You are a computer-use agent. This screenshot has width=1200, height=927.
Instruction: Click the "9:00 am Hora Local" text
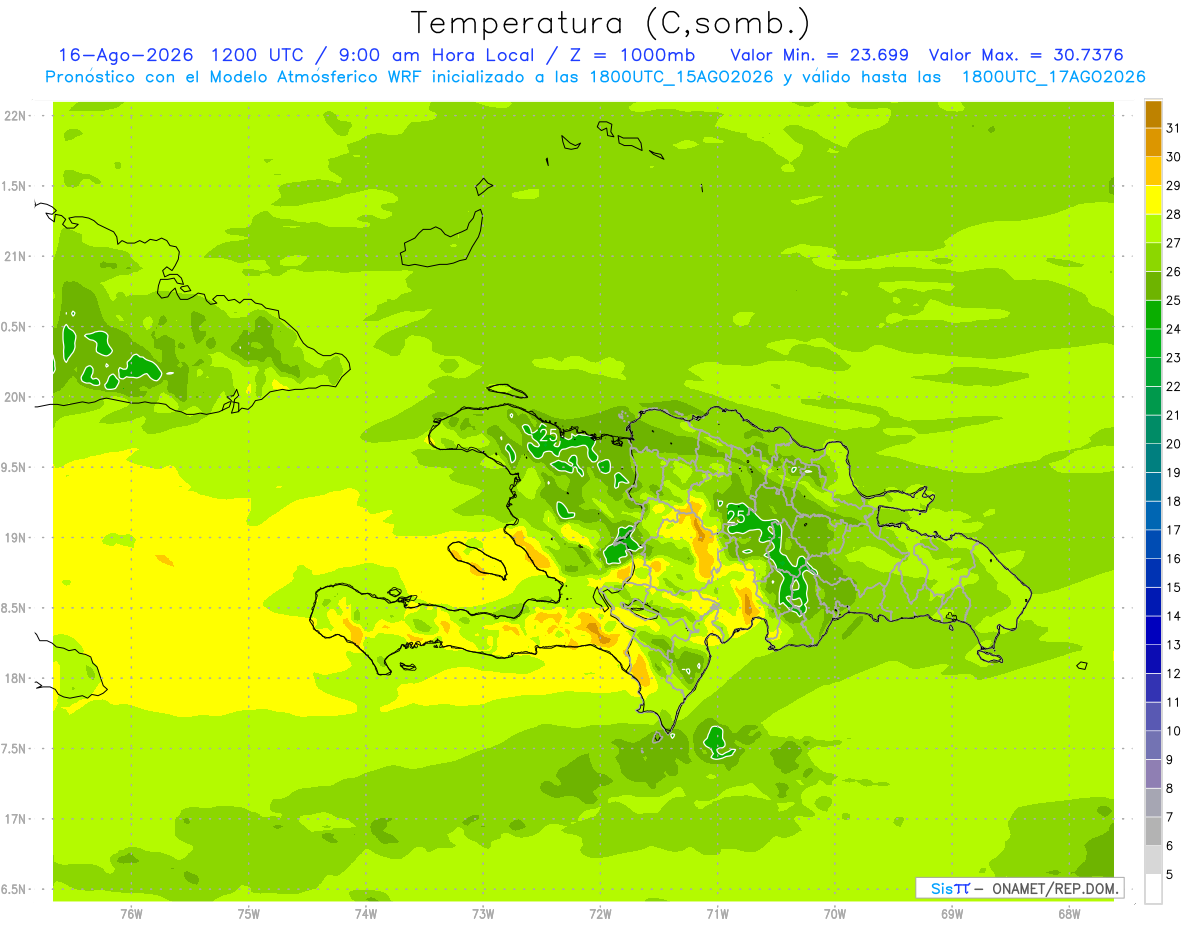click(x=439, y=55)
